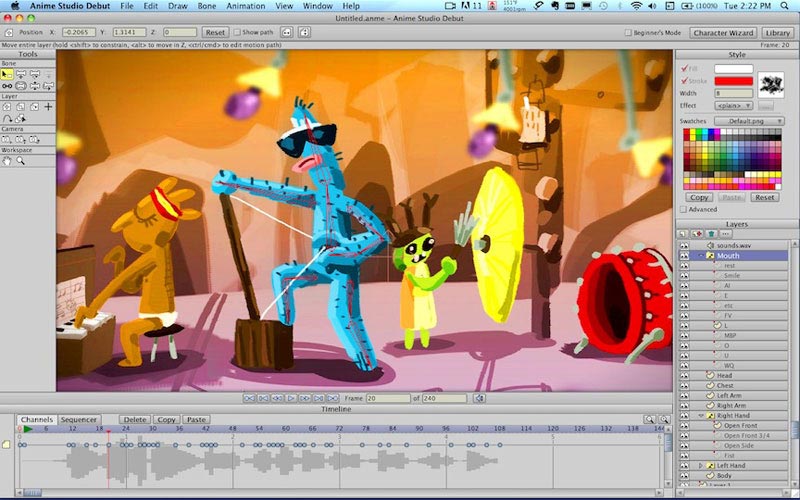The width and height of the screenshot is (800, 500).
Task: Click the plus-shaped layer origin tool
Action: coord(48,106)
